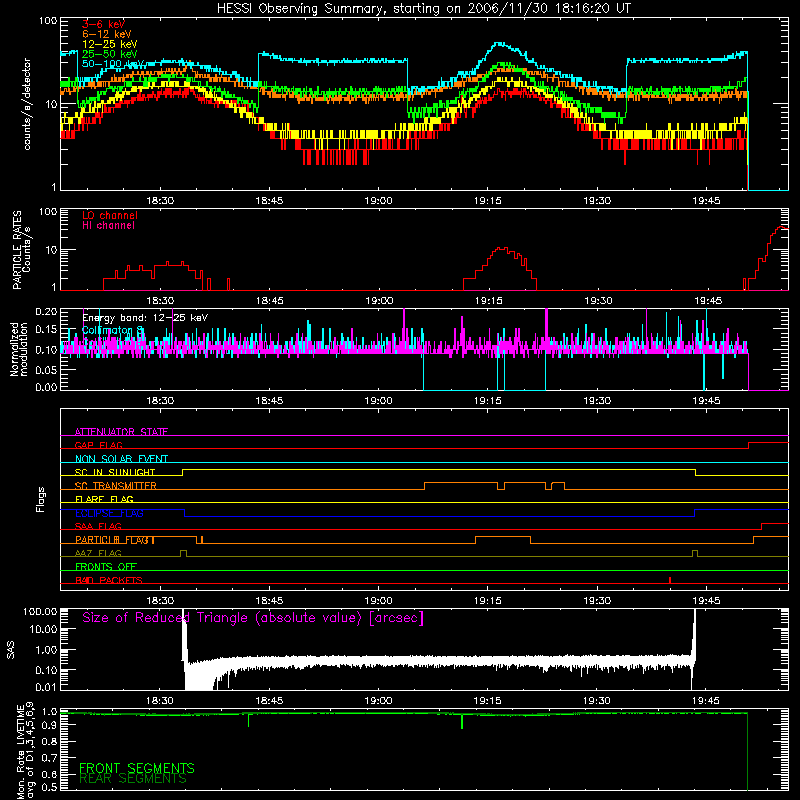Image resolution: width=800 pixels, height=800 pixels.
Task: Click the vertical 'Flags' axis label
Action: click(x=41, y=499)
